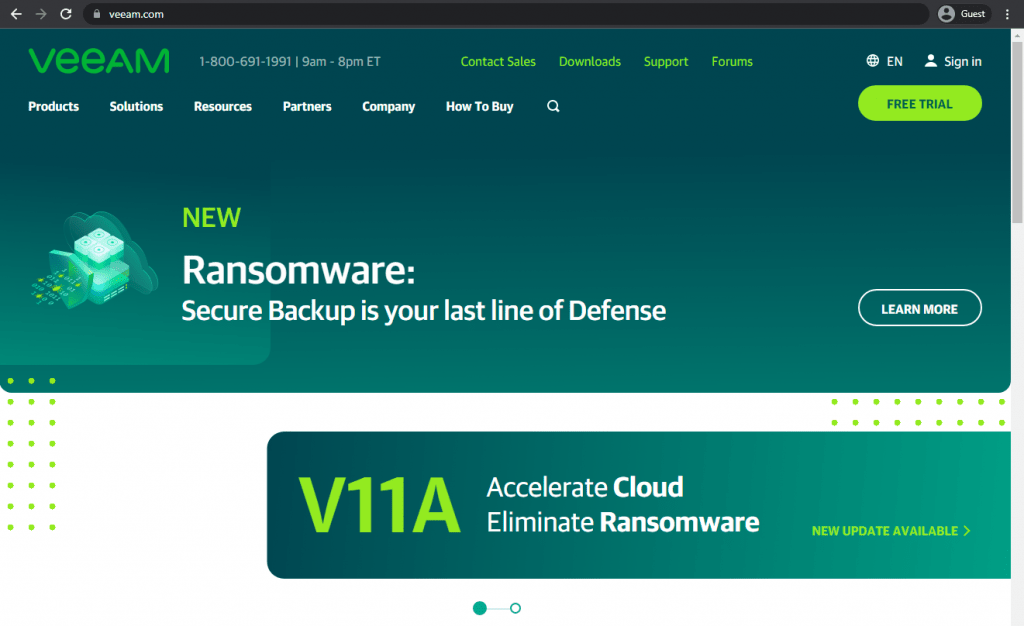Click the browser back arrow
The image size is (1024, 626).
click(16, 14)
